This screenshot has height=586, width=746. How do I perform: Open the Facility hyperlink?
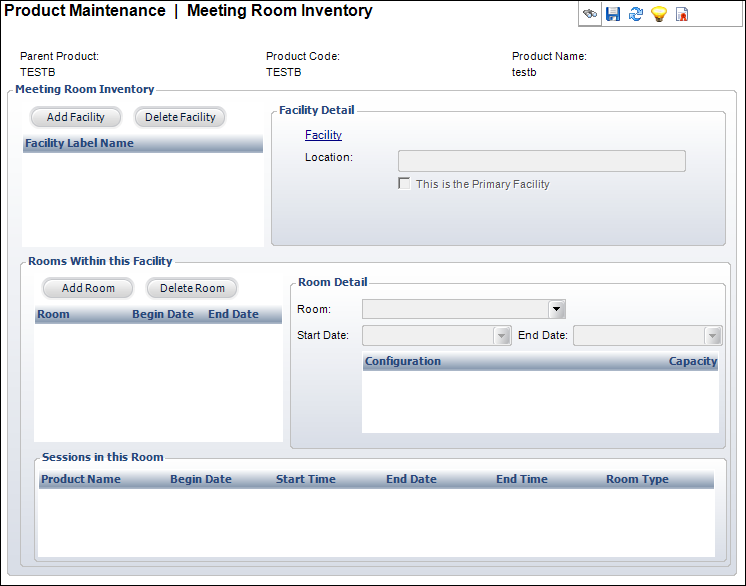coord(324,135)
